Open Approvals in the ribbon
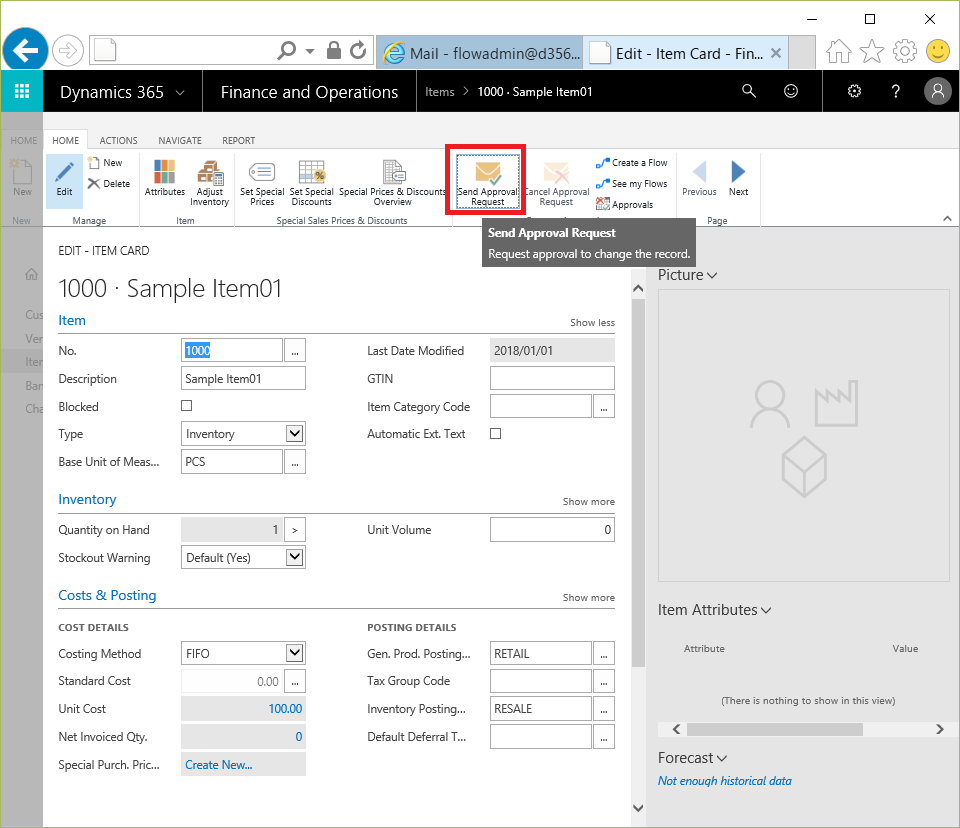 click(x=624, y=205)
